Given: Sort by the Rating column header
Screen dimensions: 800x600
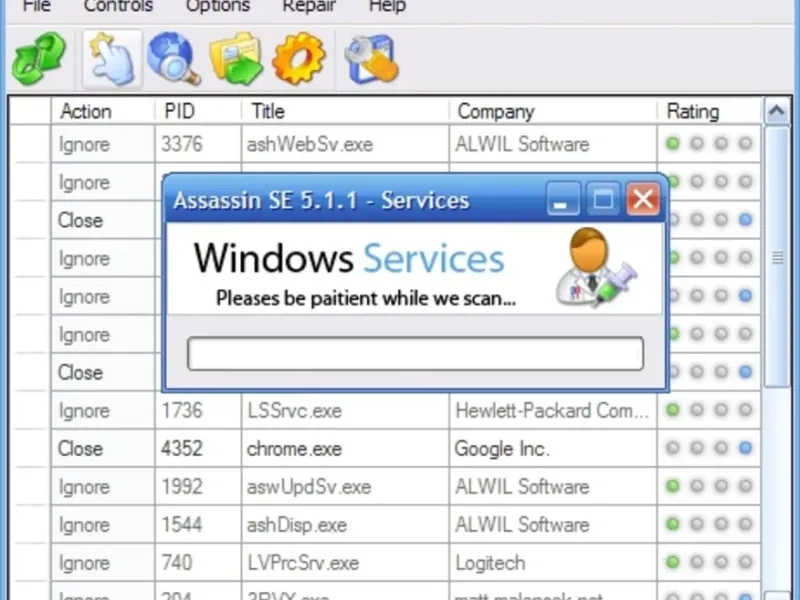Looking at the screenshot, I should tap(709, 111).
